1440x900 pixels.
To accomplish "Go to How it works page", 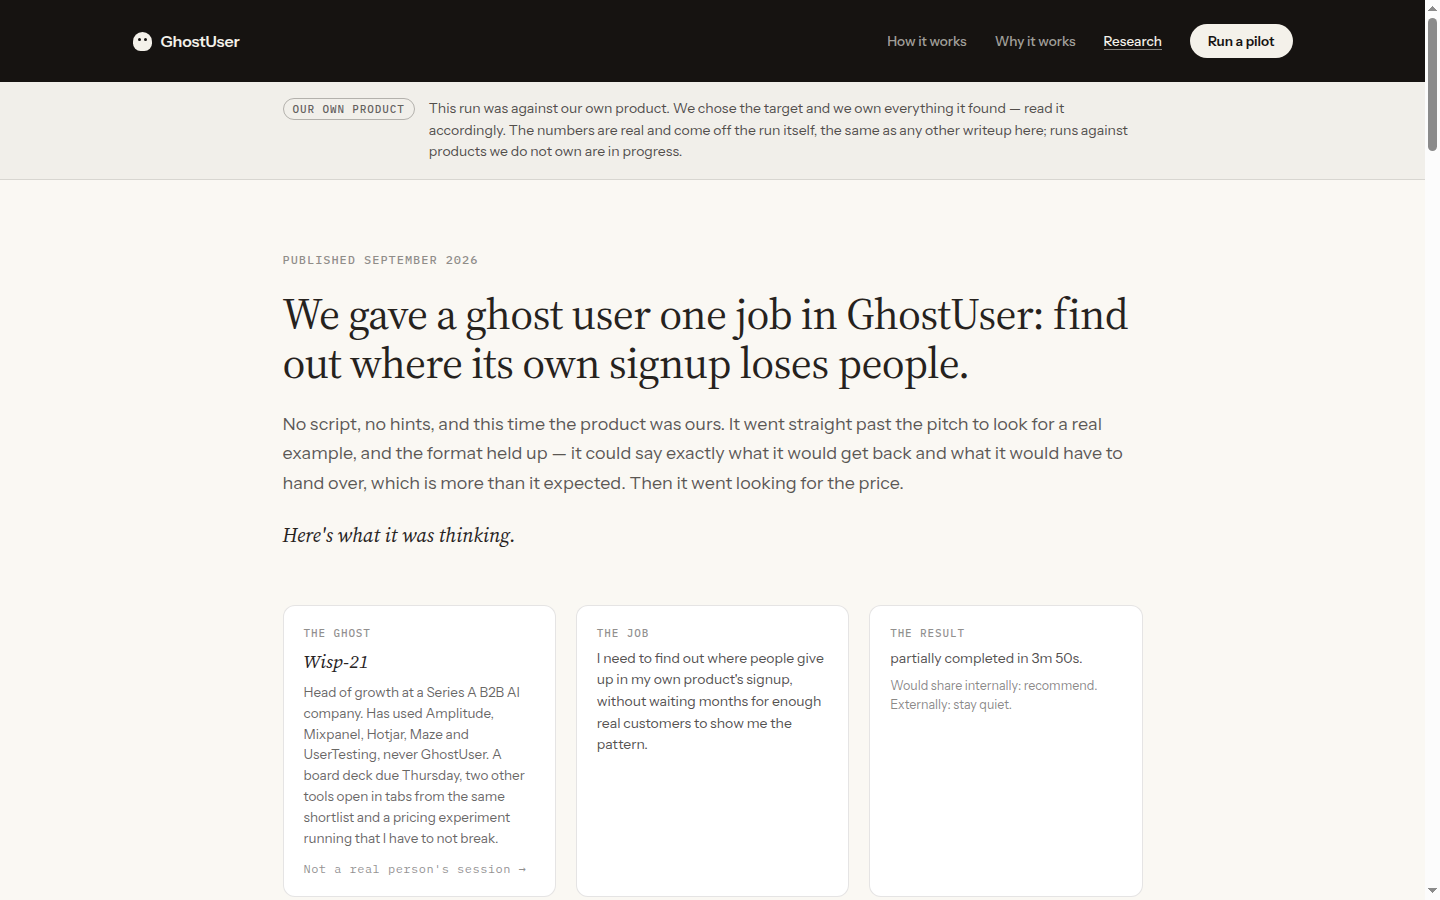I will [x=926, y=41].
